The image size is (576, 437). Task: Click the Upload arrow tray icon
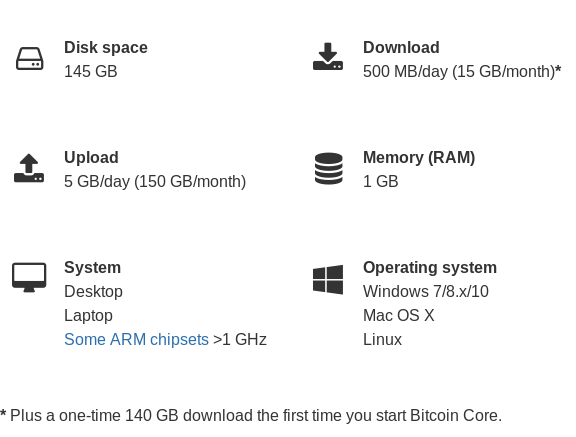(29, 168)
